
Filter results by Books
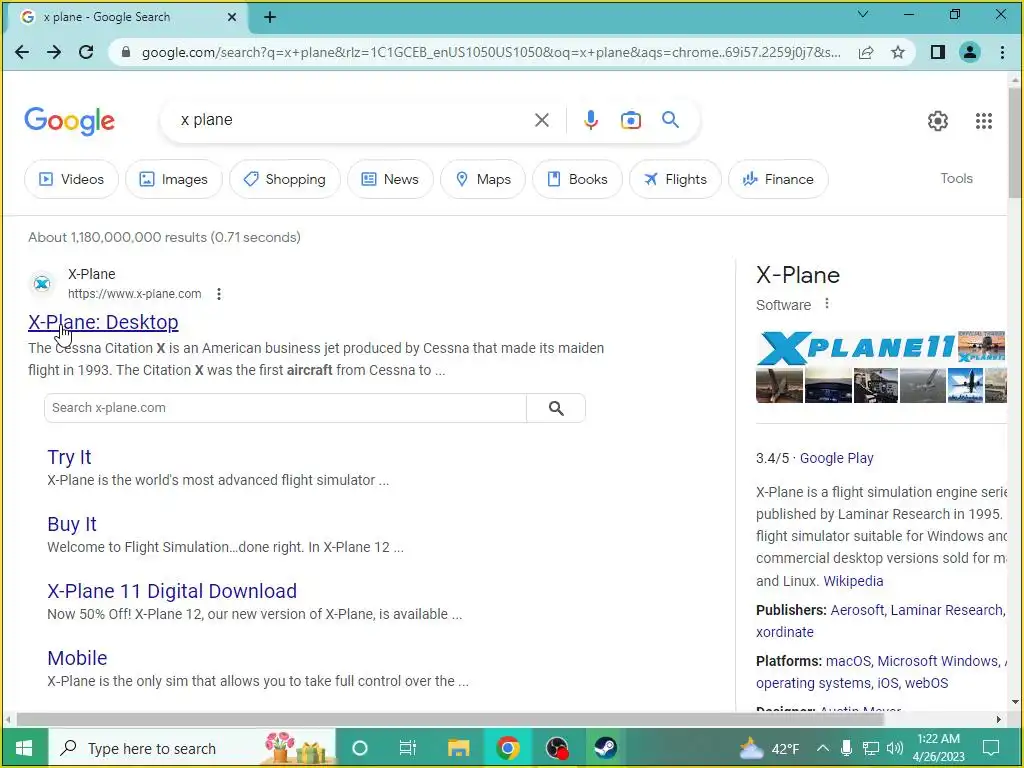click(577, 179)
